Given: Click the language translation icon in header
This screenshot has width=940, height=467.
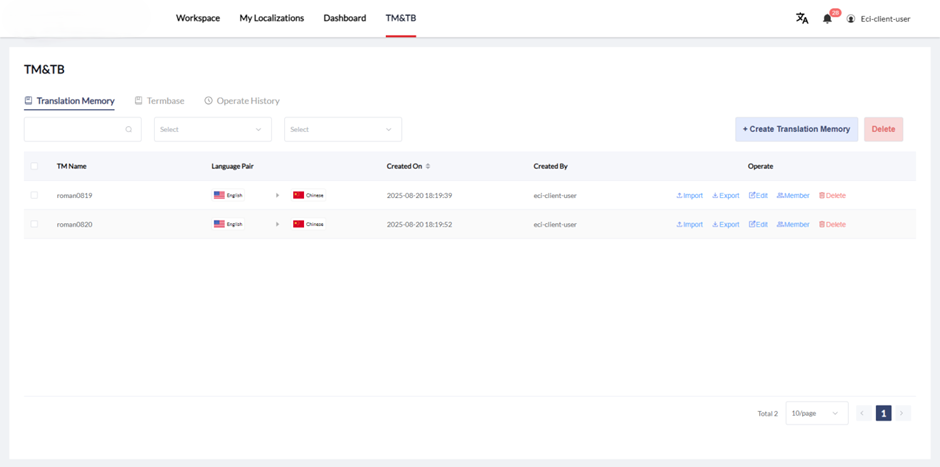Looking at the screenshot, I should tap(801, 18).
